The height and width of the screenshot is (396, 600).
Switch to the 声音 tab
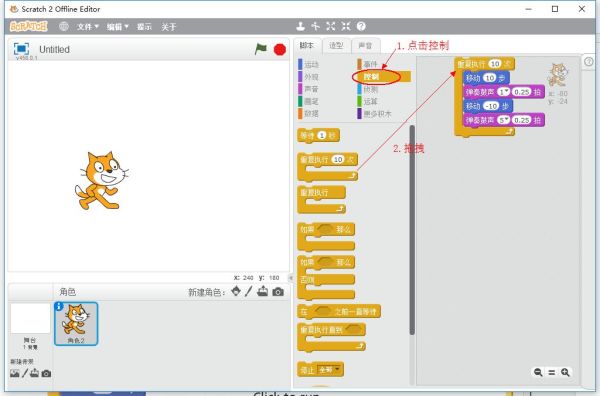(365, 46)
